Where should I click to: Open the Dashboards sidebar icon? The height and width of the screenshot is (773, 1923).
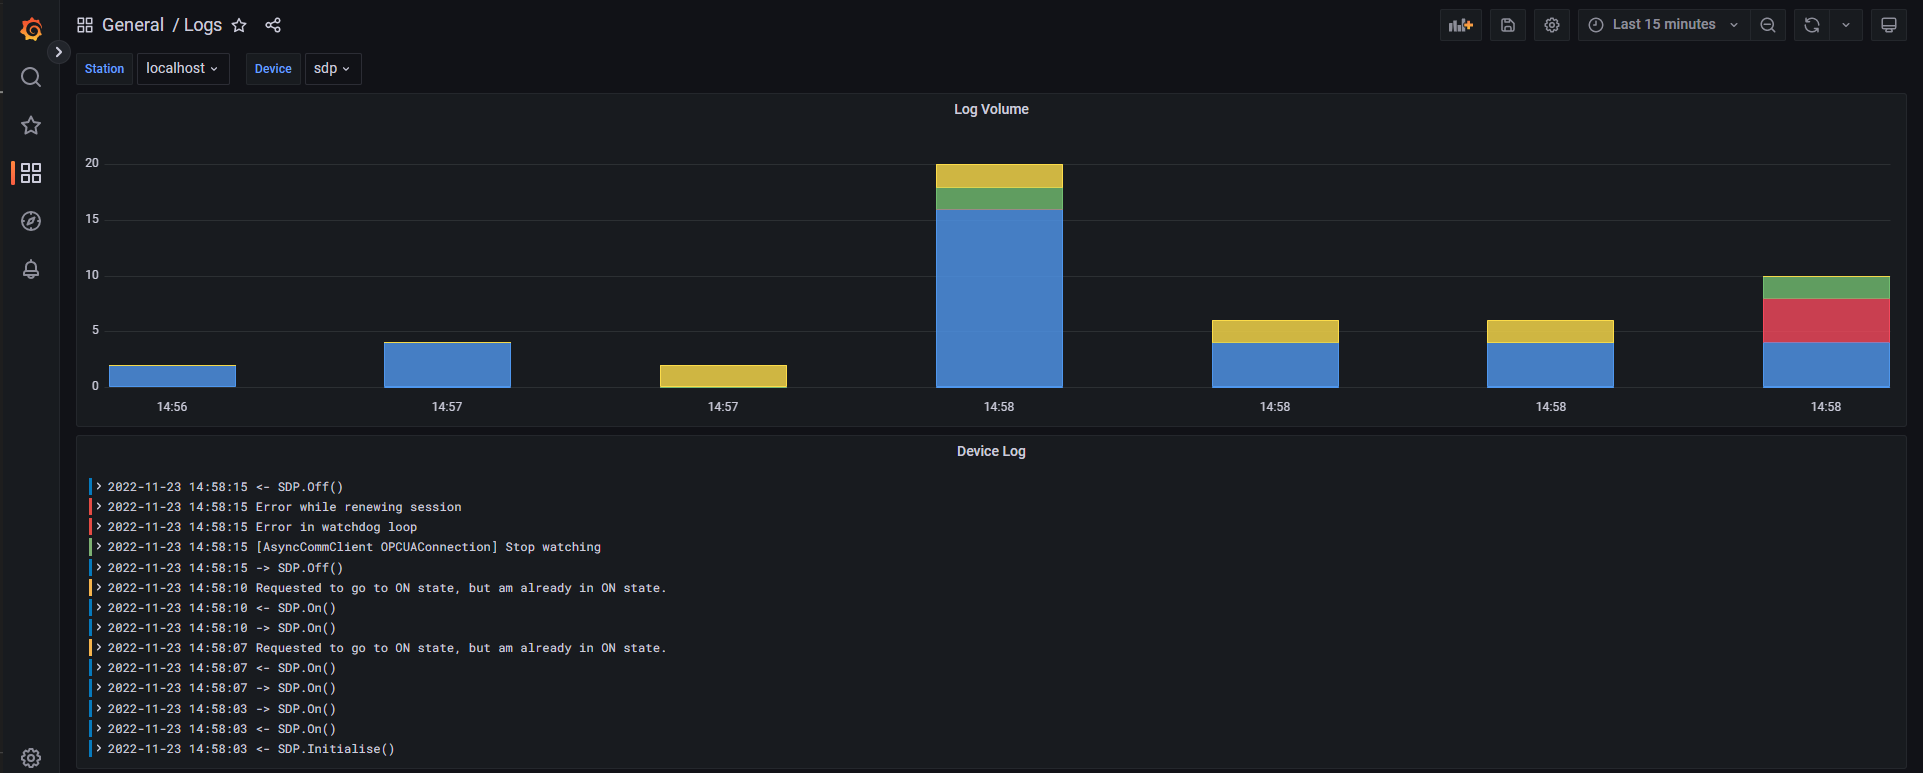[31, 173]
